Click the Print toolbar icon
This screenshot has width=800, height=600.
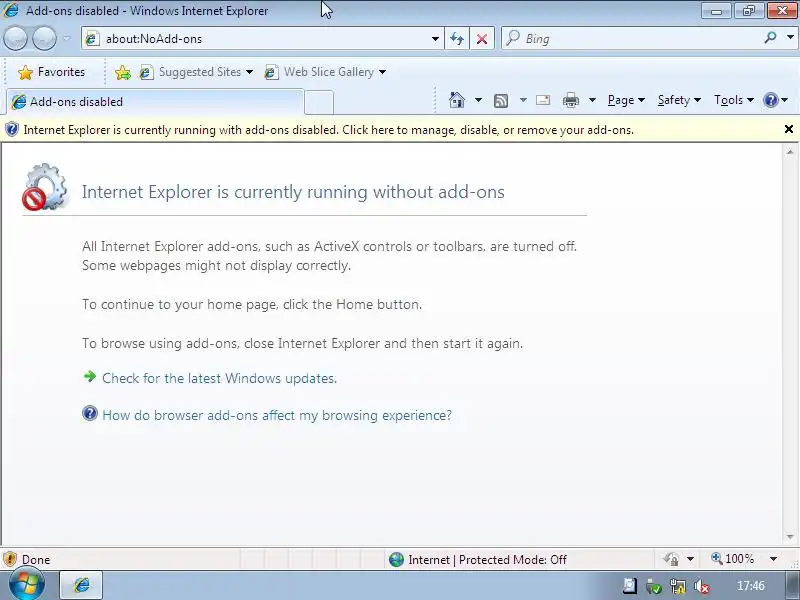(570, 100)
